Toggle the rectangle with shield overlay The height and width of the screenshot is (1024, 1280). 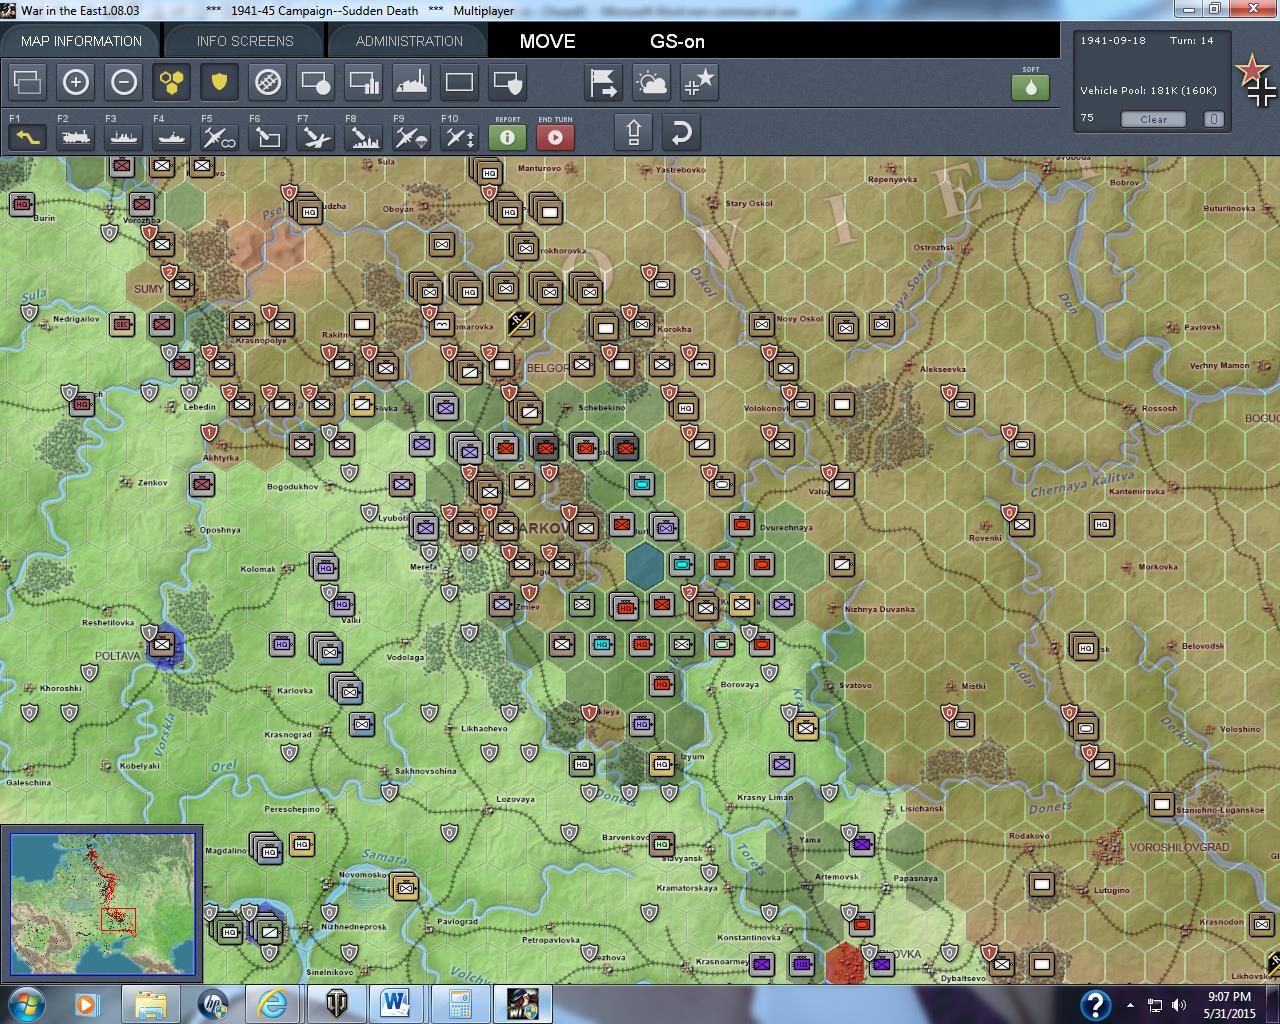point(508,82)
